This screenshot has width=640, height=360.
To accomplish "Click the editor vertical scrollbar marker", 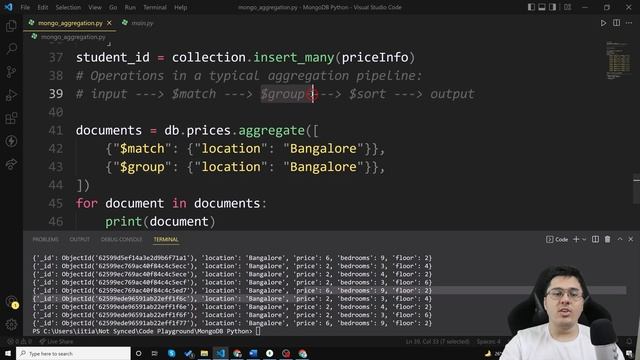I will click(x=636, y=179).
